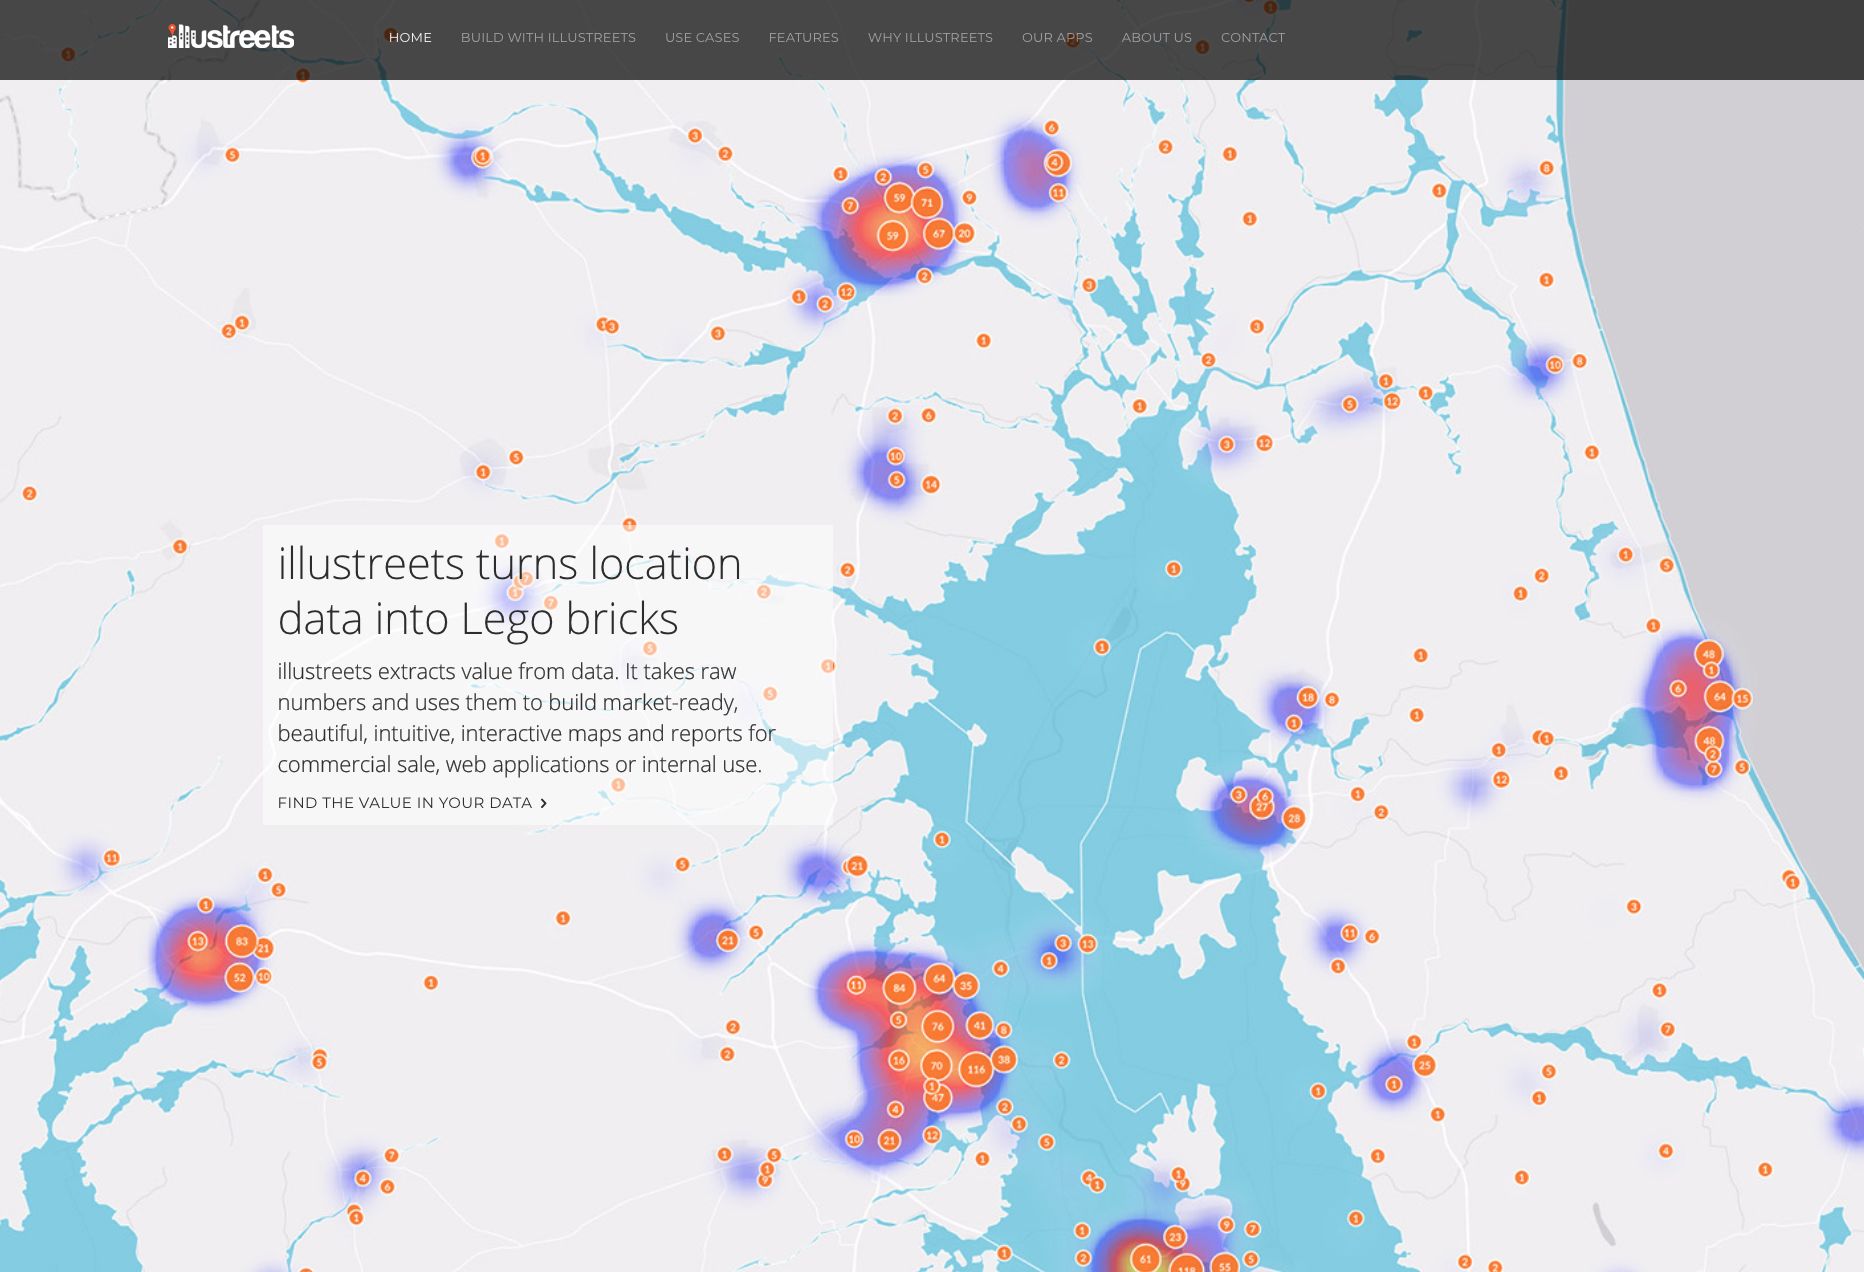Select the cluster marker numbered 23
The image size is (1864, 1272).
pyautogui.click(x=1175, y=1237)
